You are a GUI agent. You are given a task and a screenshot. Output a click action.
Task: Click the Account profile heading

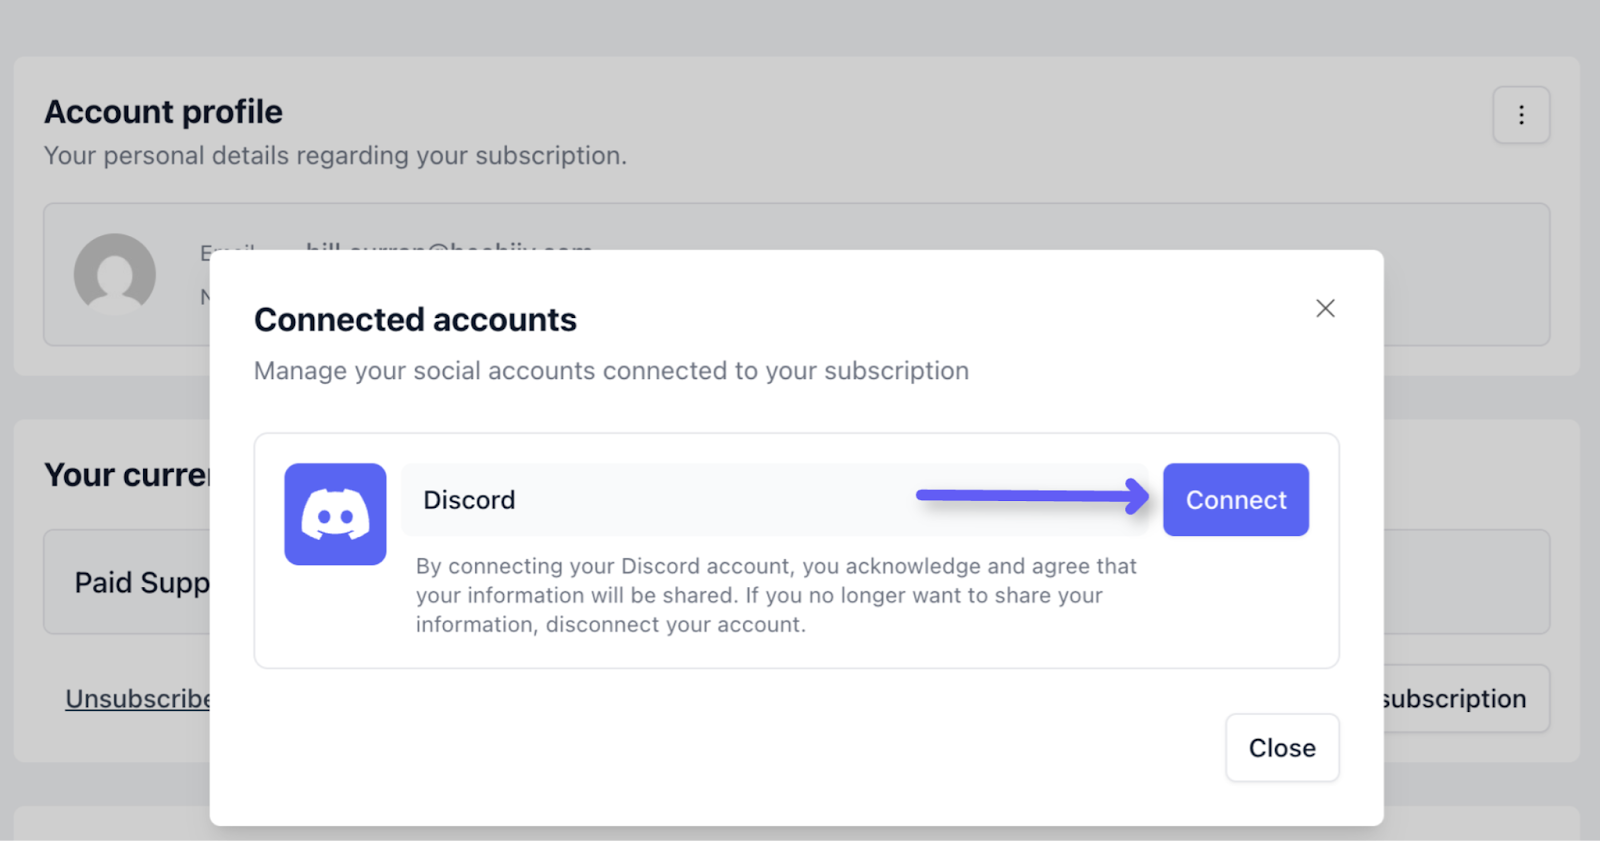[163, 112]
